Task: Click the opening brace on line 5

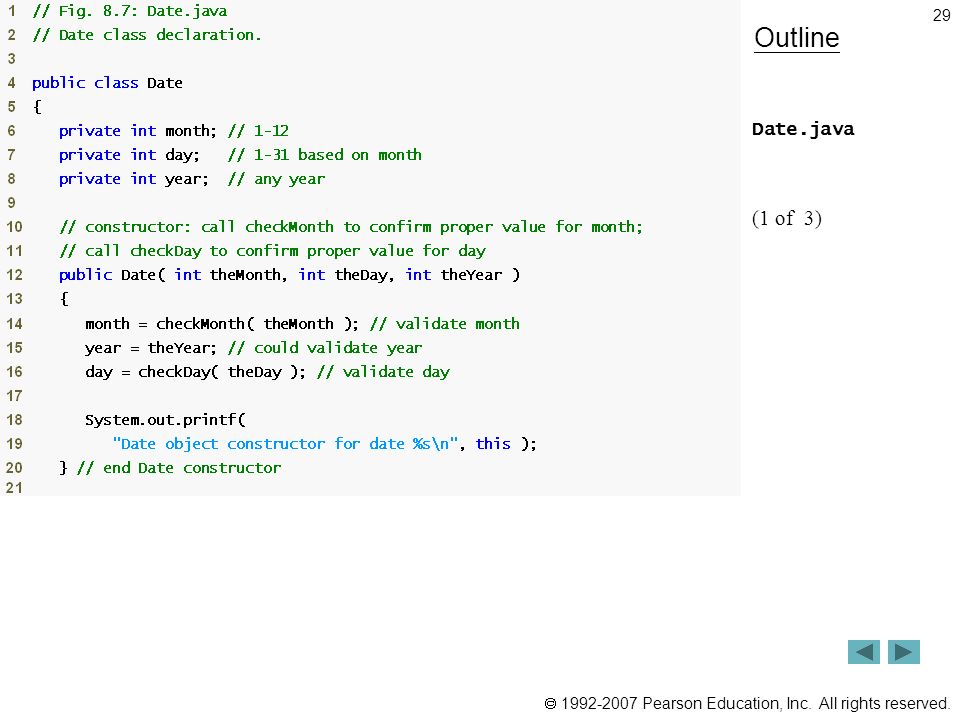Action: click(37, 107)
